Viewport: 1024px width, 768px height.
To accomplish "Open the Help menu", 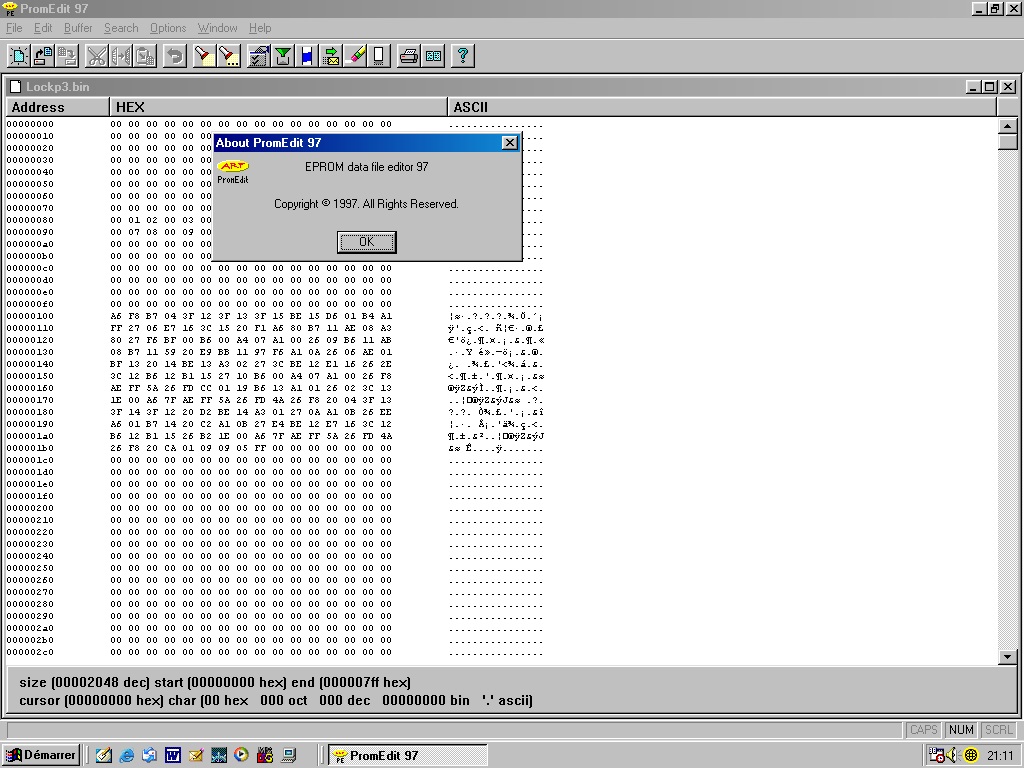I will [x=260, y=28].
